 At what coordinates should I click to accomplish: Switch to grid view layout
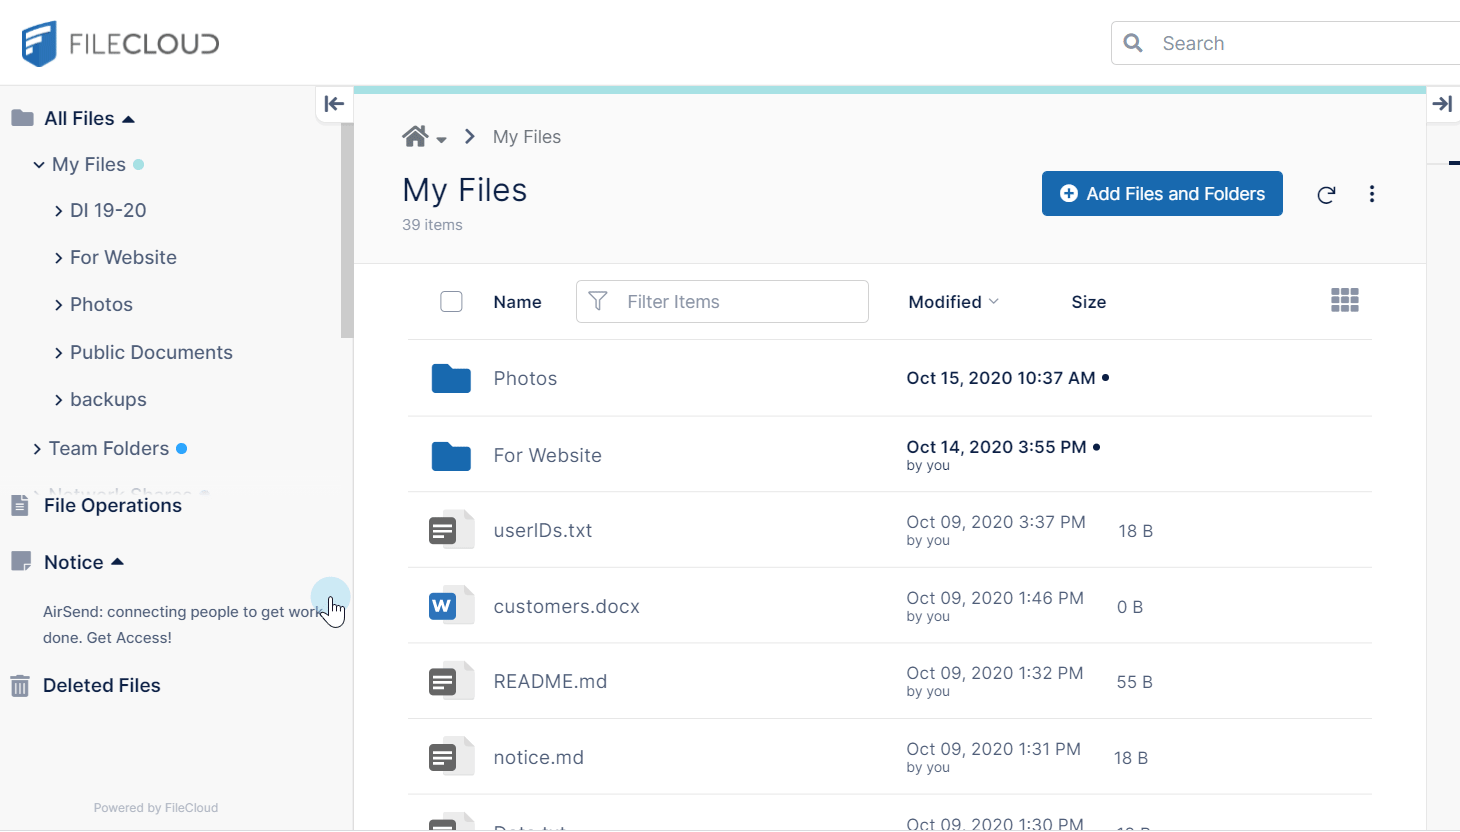[x=1344, y=301]
